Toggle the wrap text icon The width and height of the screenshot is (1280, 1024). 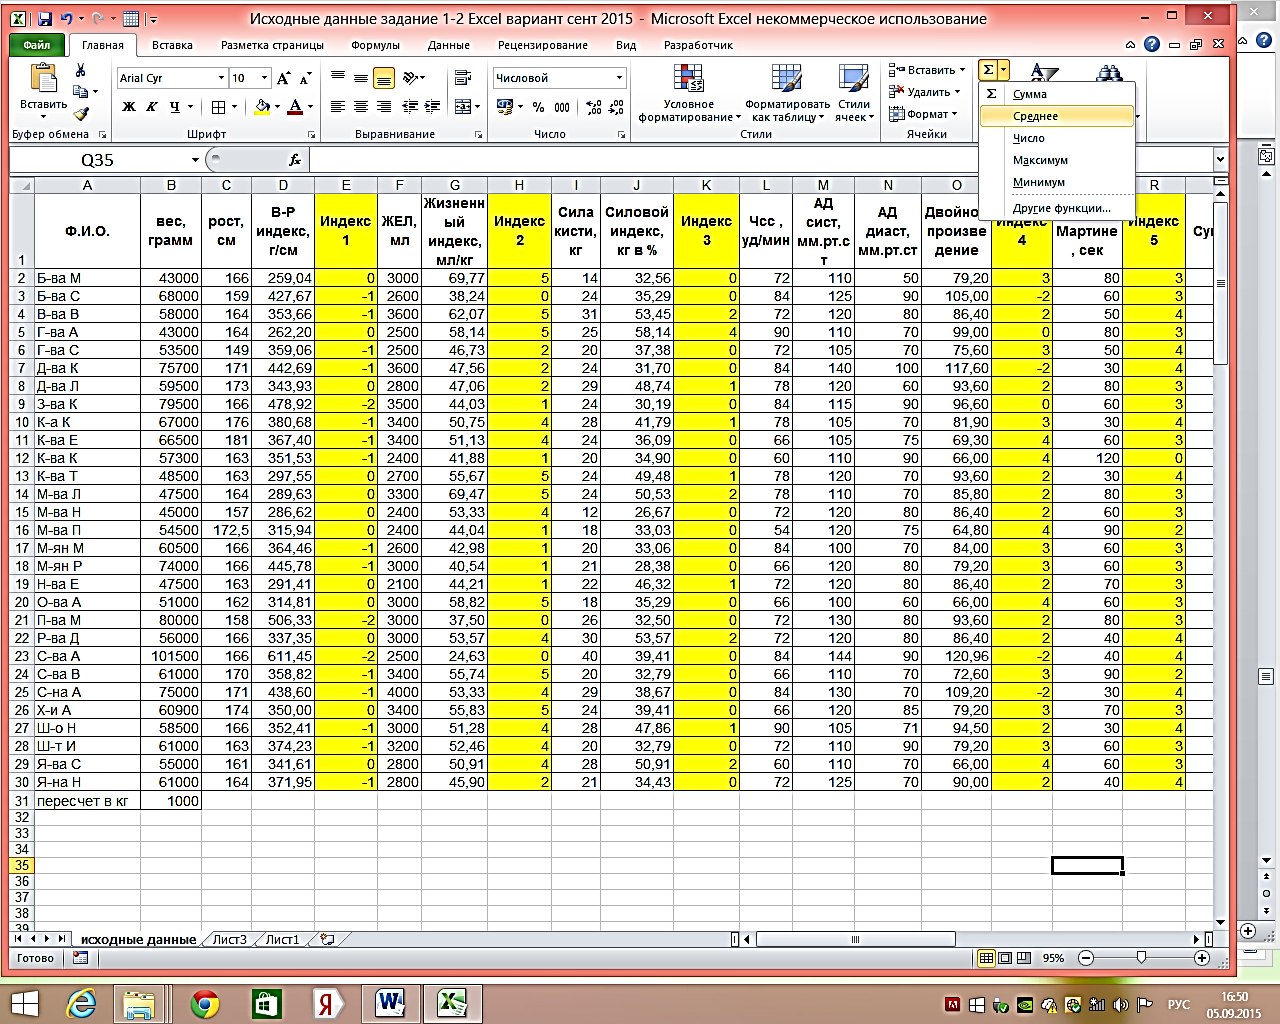[x=462, y=78]
